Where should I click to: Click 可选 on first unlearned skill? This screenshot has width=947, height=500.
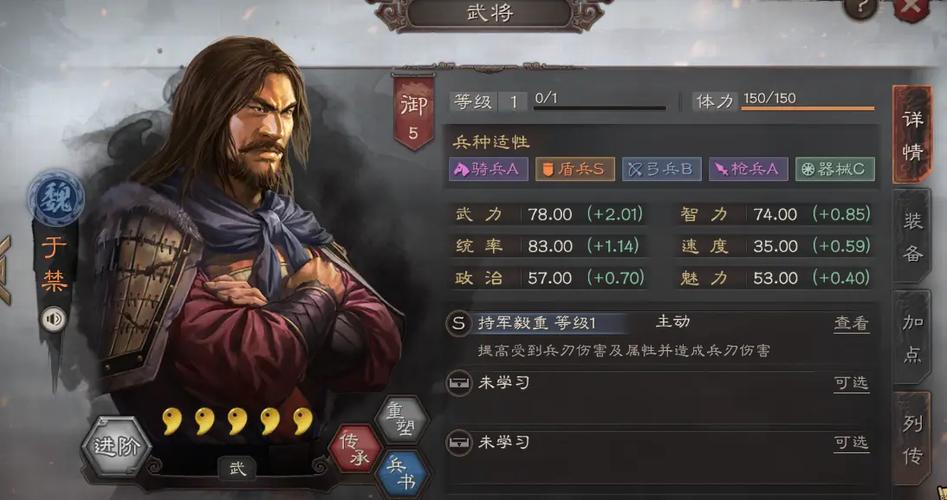851,383
